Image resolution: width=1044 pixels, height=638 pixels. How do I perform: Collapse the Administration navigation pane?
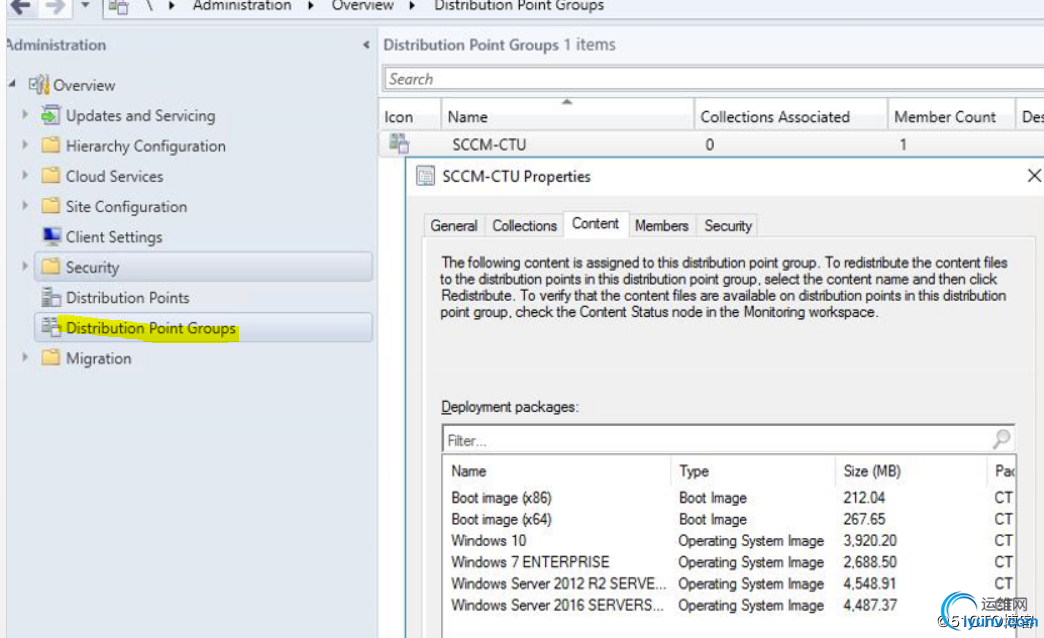coord(366,45)
